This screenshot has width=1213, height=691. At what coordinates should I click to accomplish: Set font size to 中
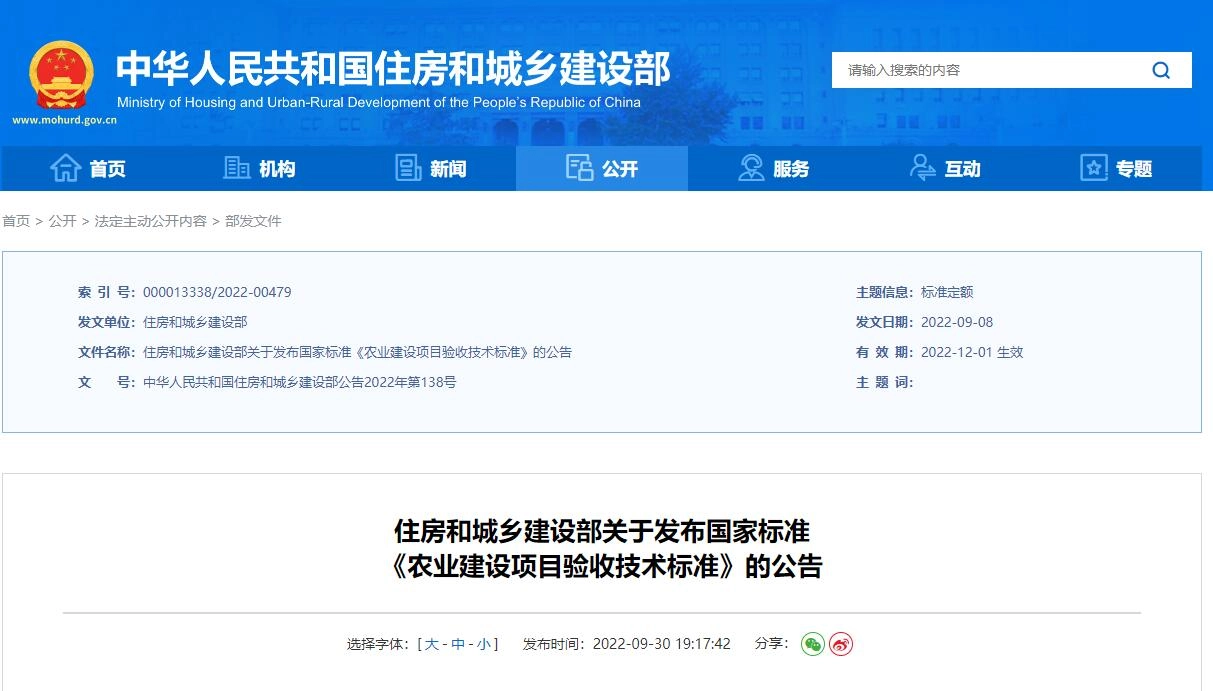(x=458, y=644)
